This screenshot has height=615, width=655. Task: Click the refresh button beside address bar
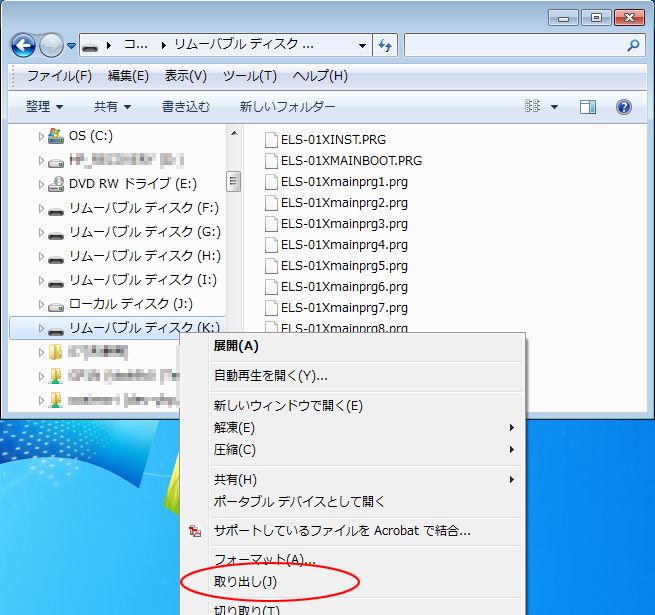click(385, 46)
